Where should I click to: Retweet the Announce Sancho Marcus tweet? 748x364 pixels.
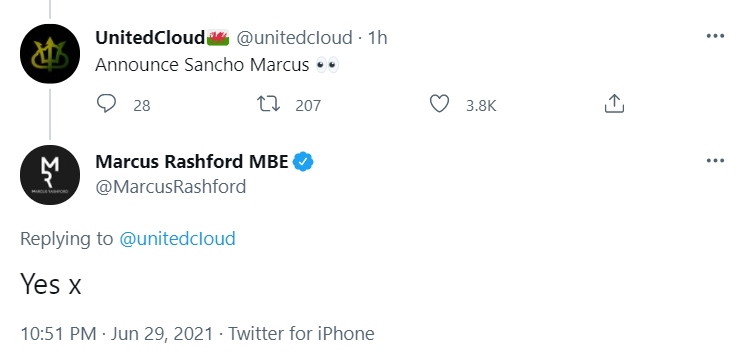(x=269, y=104)
